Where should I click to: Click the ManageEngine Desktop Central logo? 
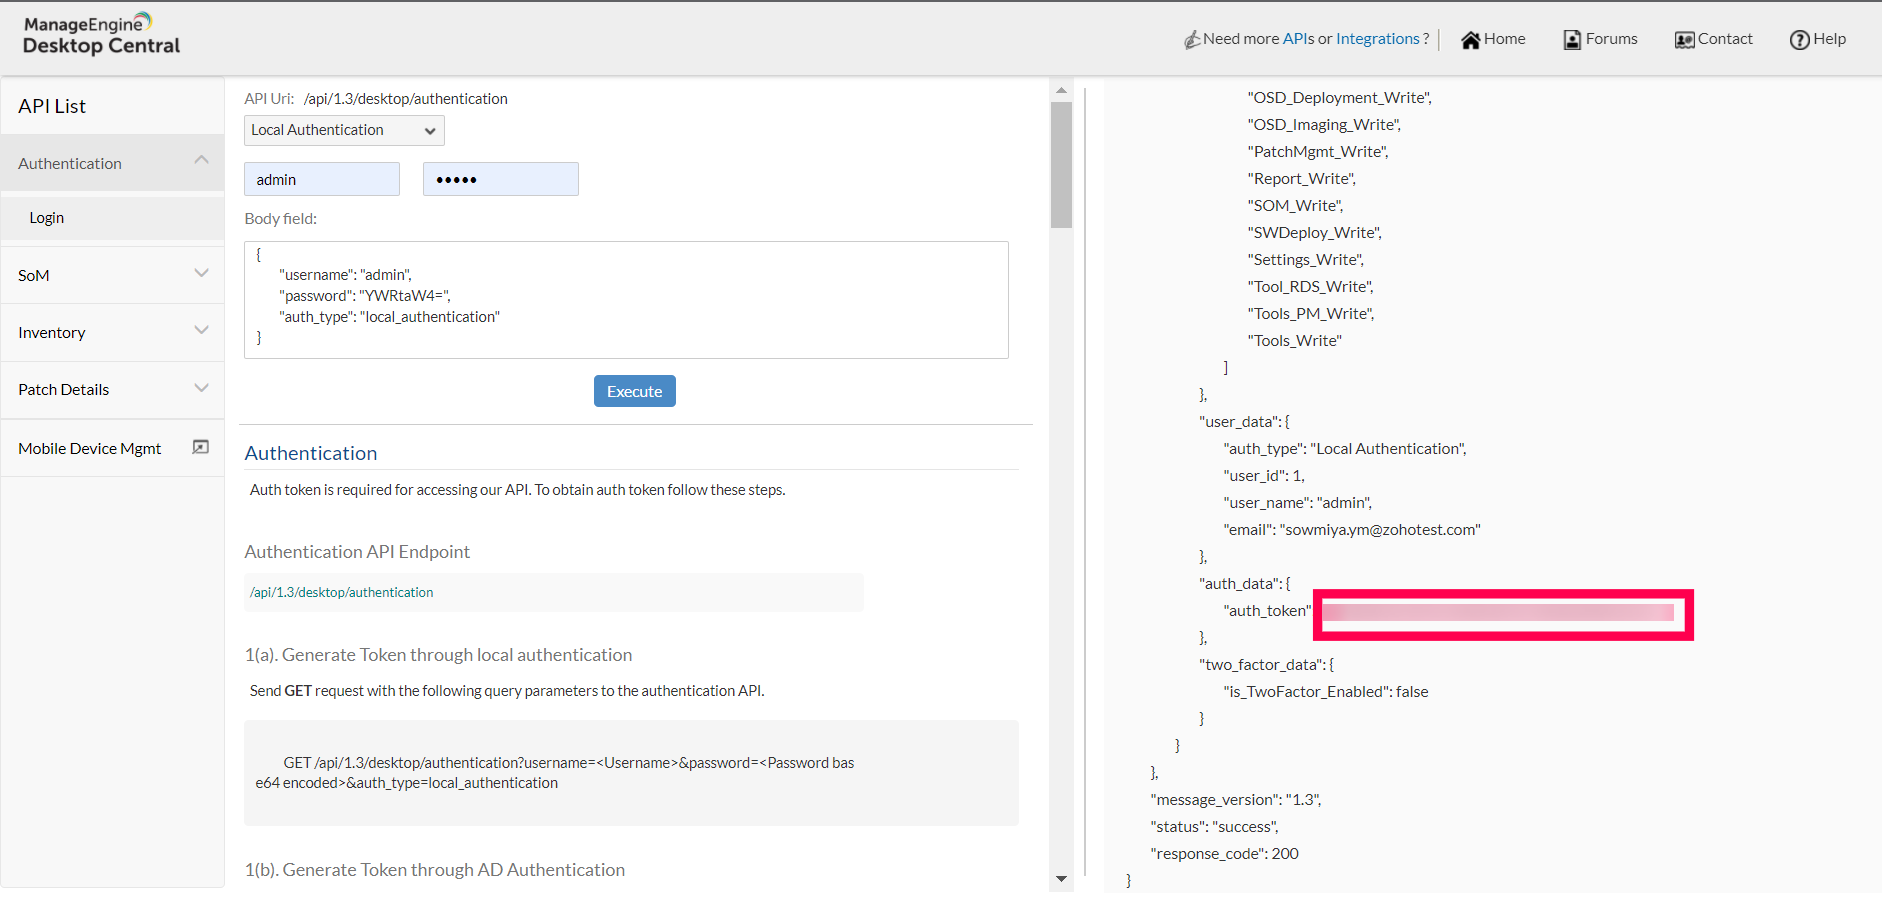(101, 35)
